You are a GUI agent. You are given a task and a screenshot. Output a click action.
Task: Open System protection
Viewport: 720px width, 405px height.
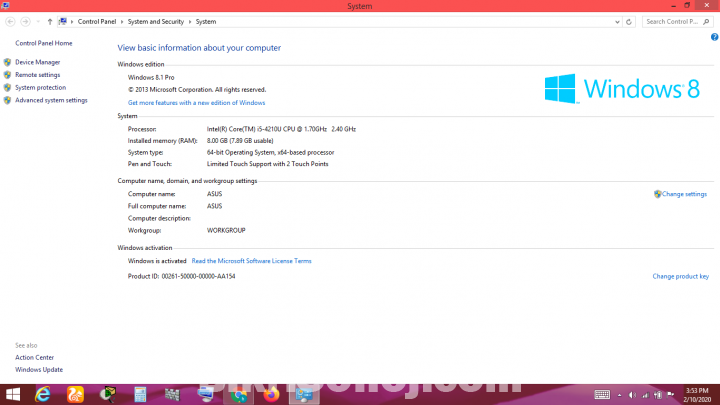pyautogui.click(x=40, y=87)
